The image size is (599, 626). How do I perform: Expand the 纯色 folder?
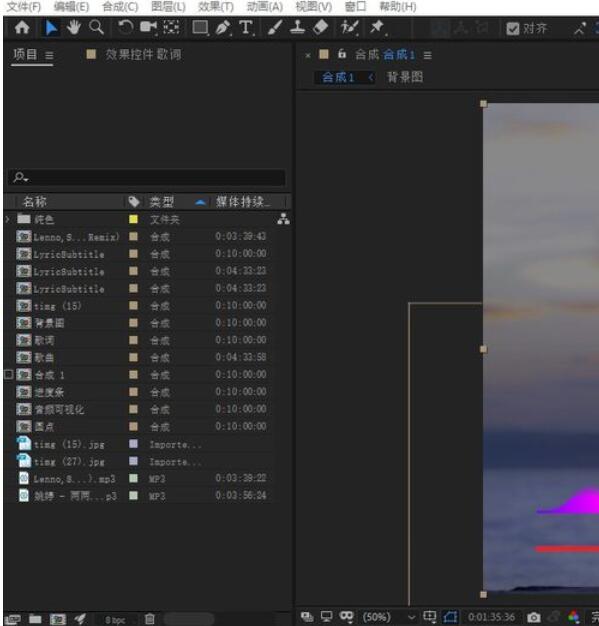click(8, 219)
